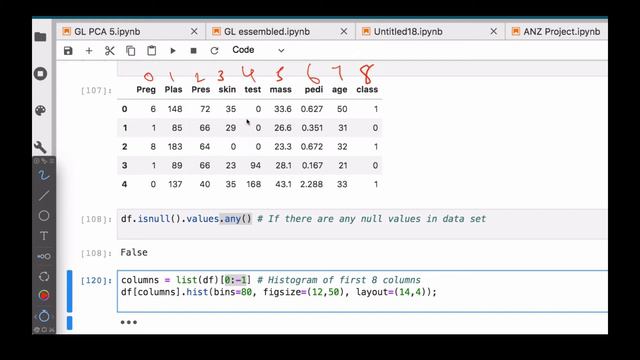This screenshot has height=360, width=640.
Task: Close the GL essembled.ipynb tab
Action: [x=344, y=31]
